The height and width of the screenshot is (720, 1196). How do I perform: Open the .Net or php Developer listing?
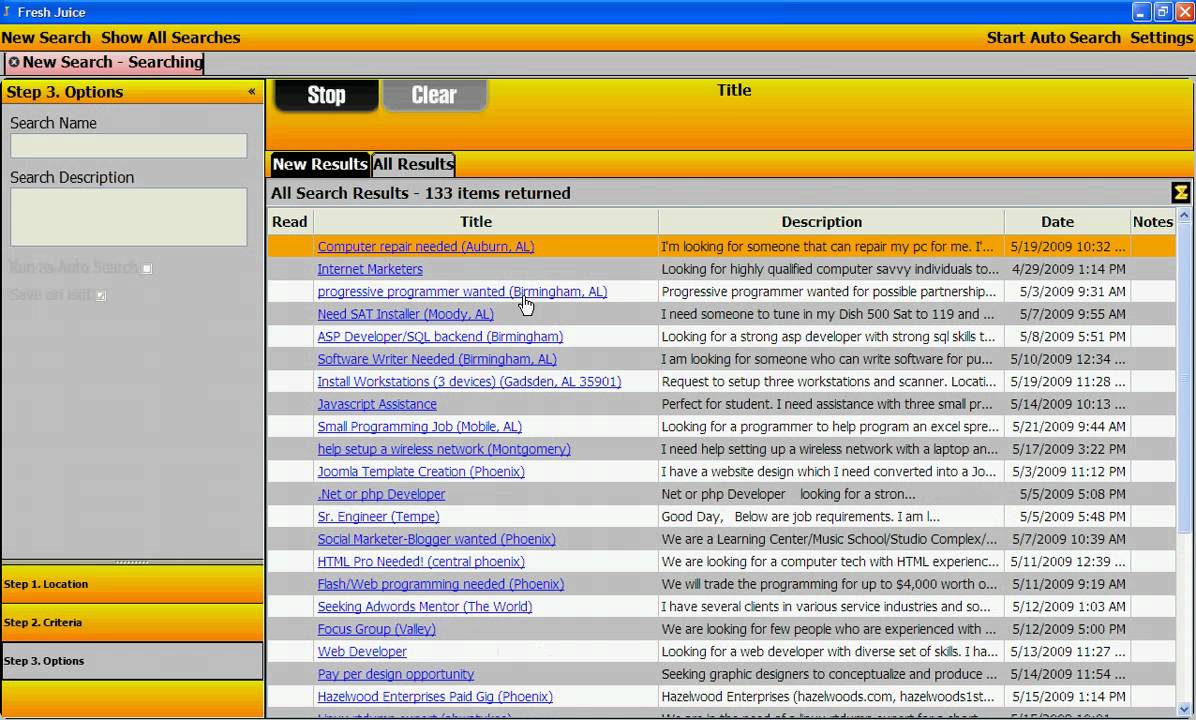click(381, 494)
